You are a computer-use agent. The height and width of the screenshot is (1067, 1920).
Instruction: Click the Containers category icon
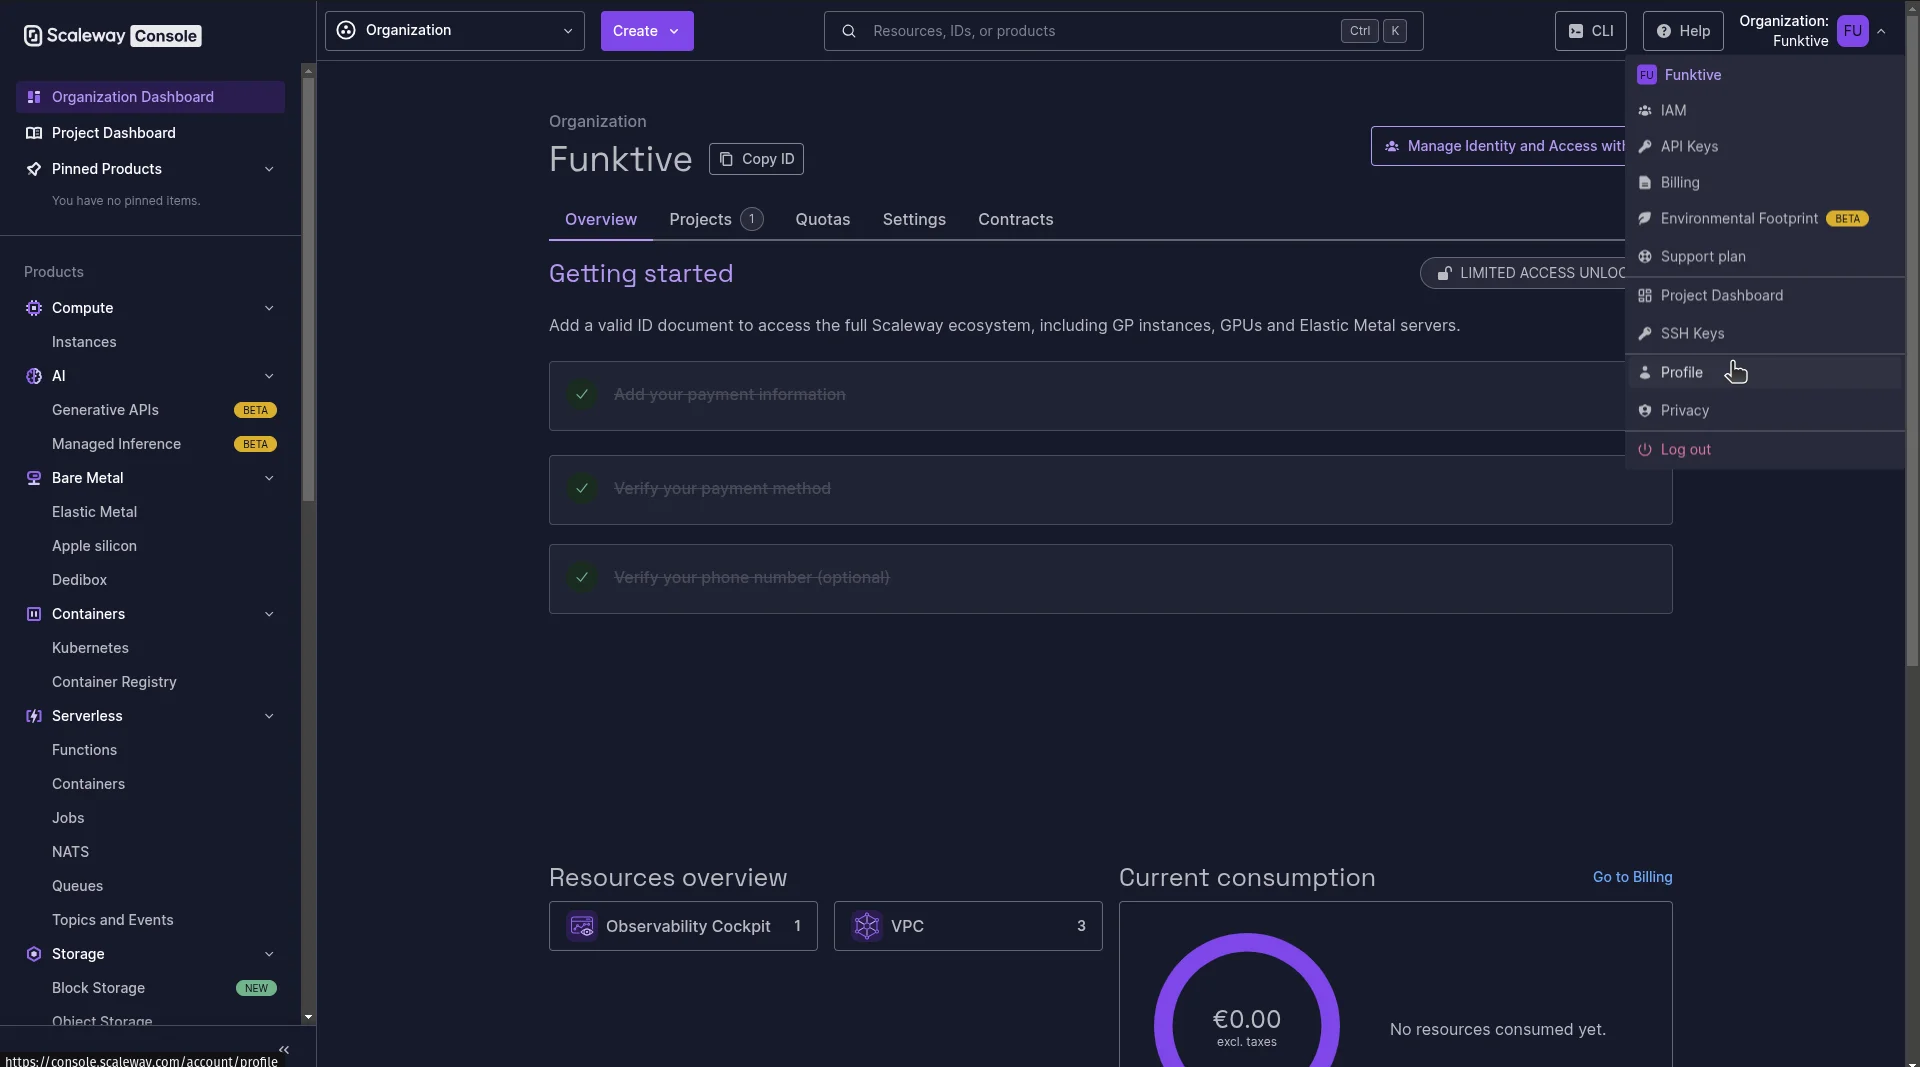click(34, 614)
